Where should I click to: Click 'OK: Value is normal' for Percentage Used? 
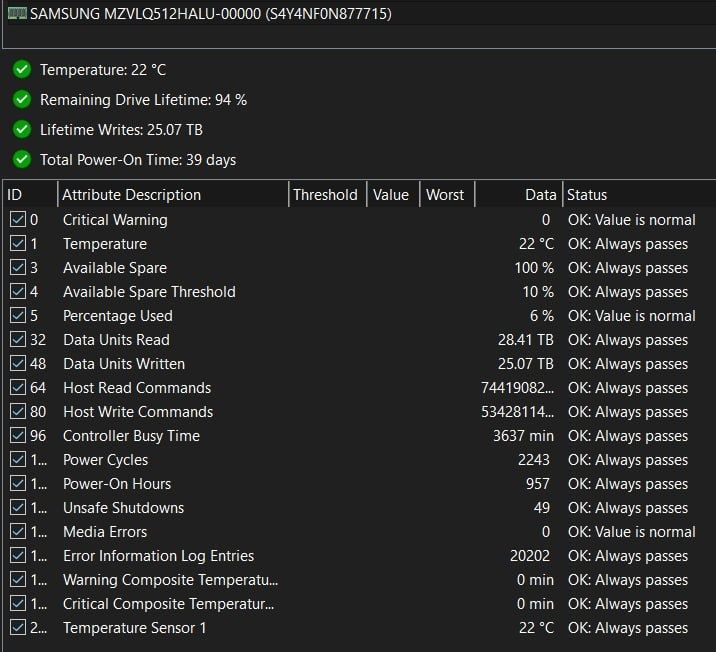[x=632, y=316]
